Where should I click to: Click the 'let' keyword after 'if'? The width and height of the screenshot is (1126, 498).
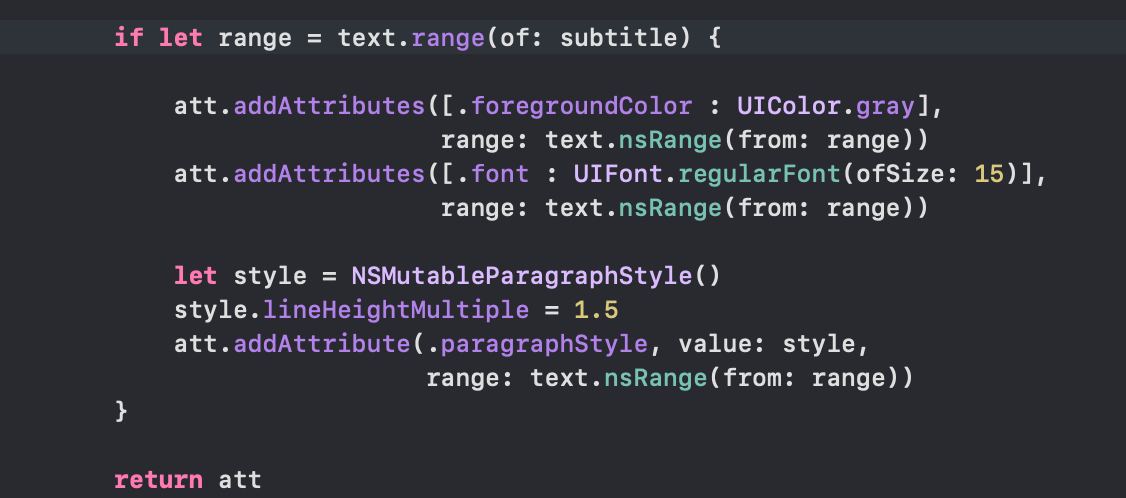pyautogui.click(x=181, y=37)
